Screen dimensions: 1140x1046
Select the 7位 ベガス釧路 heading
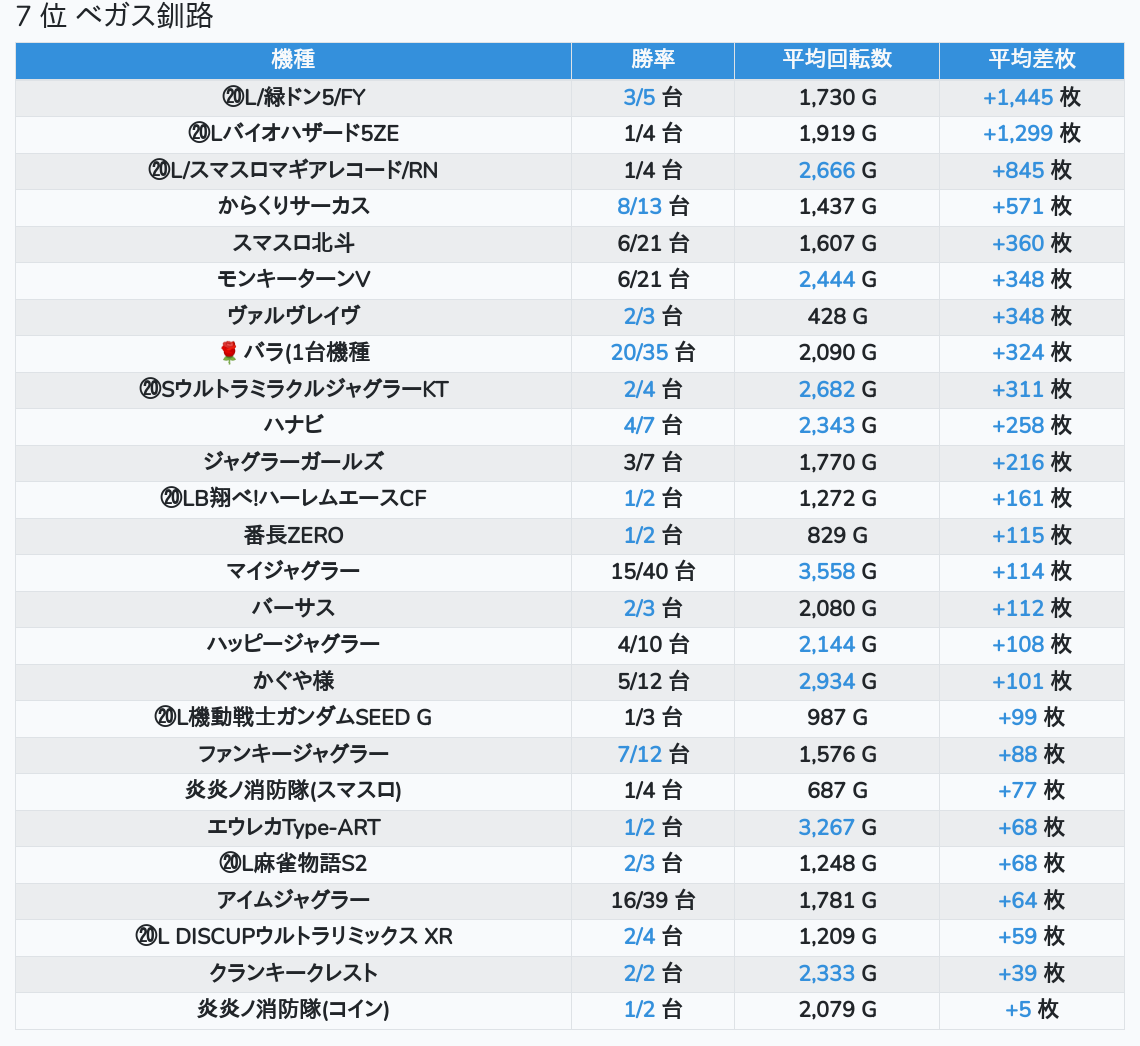(x=114, y=16)
